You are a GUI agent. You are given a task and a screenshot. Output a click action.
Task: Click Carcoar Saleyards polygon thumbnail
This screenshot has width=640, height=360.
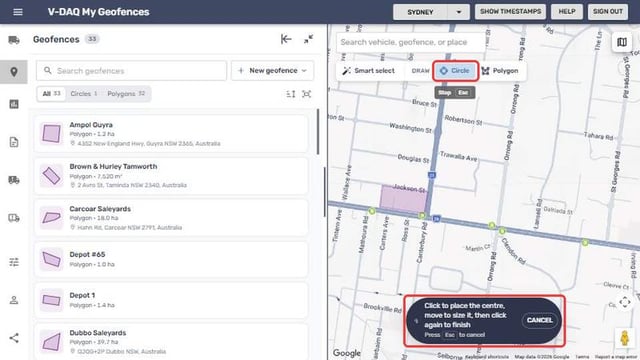pyautogui.click(x=51, y=218)
